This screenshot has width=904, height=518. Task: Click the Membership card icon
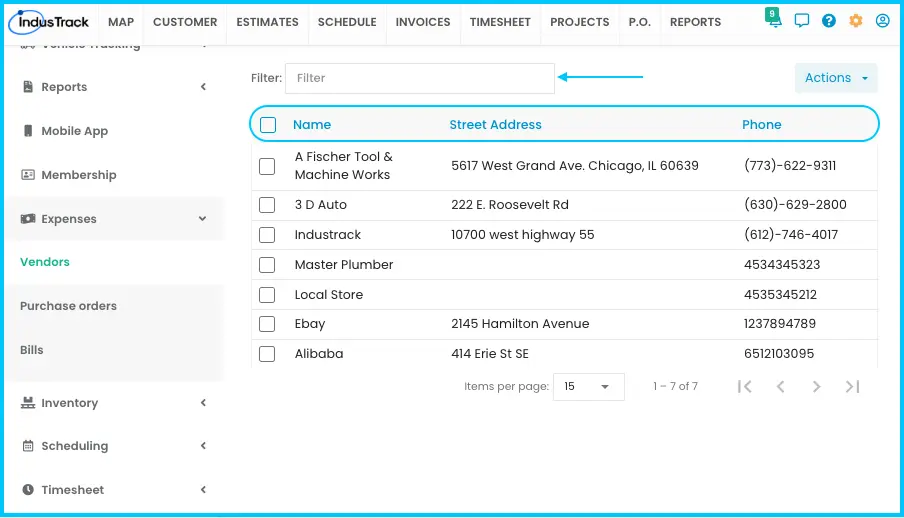28,174
